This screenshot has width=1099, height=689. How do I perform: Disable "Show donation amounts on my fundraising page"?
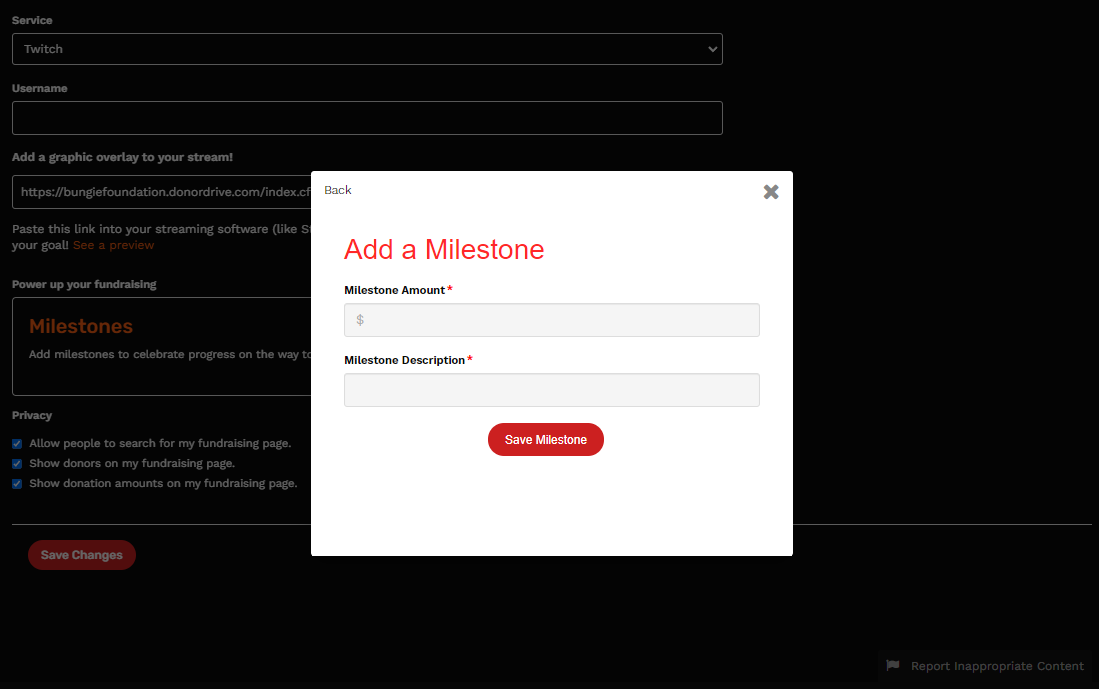pyautogui.click(x=16, y=484)
